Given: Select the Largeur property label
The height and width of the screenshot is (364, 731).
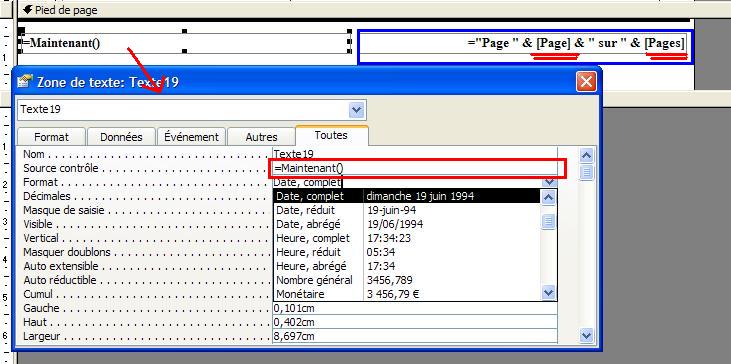Looking at the screenshot, I should click(x=42, y=336).
